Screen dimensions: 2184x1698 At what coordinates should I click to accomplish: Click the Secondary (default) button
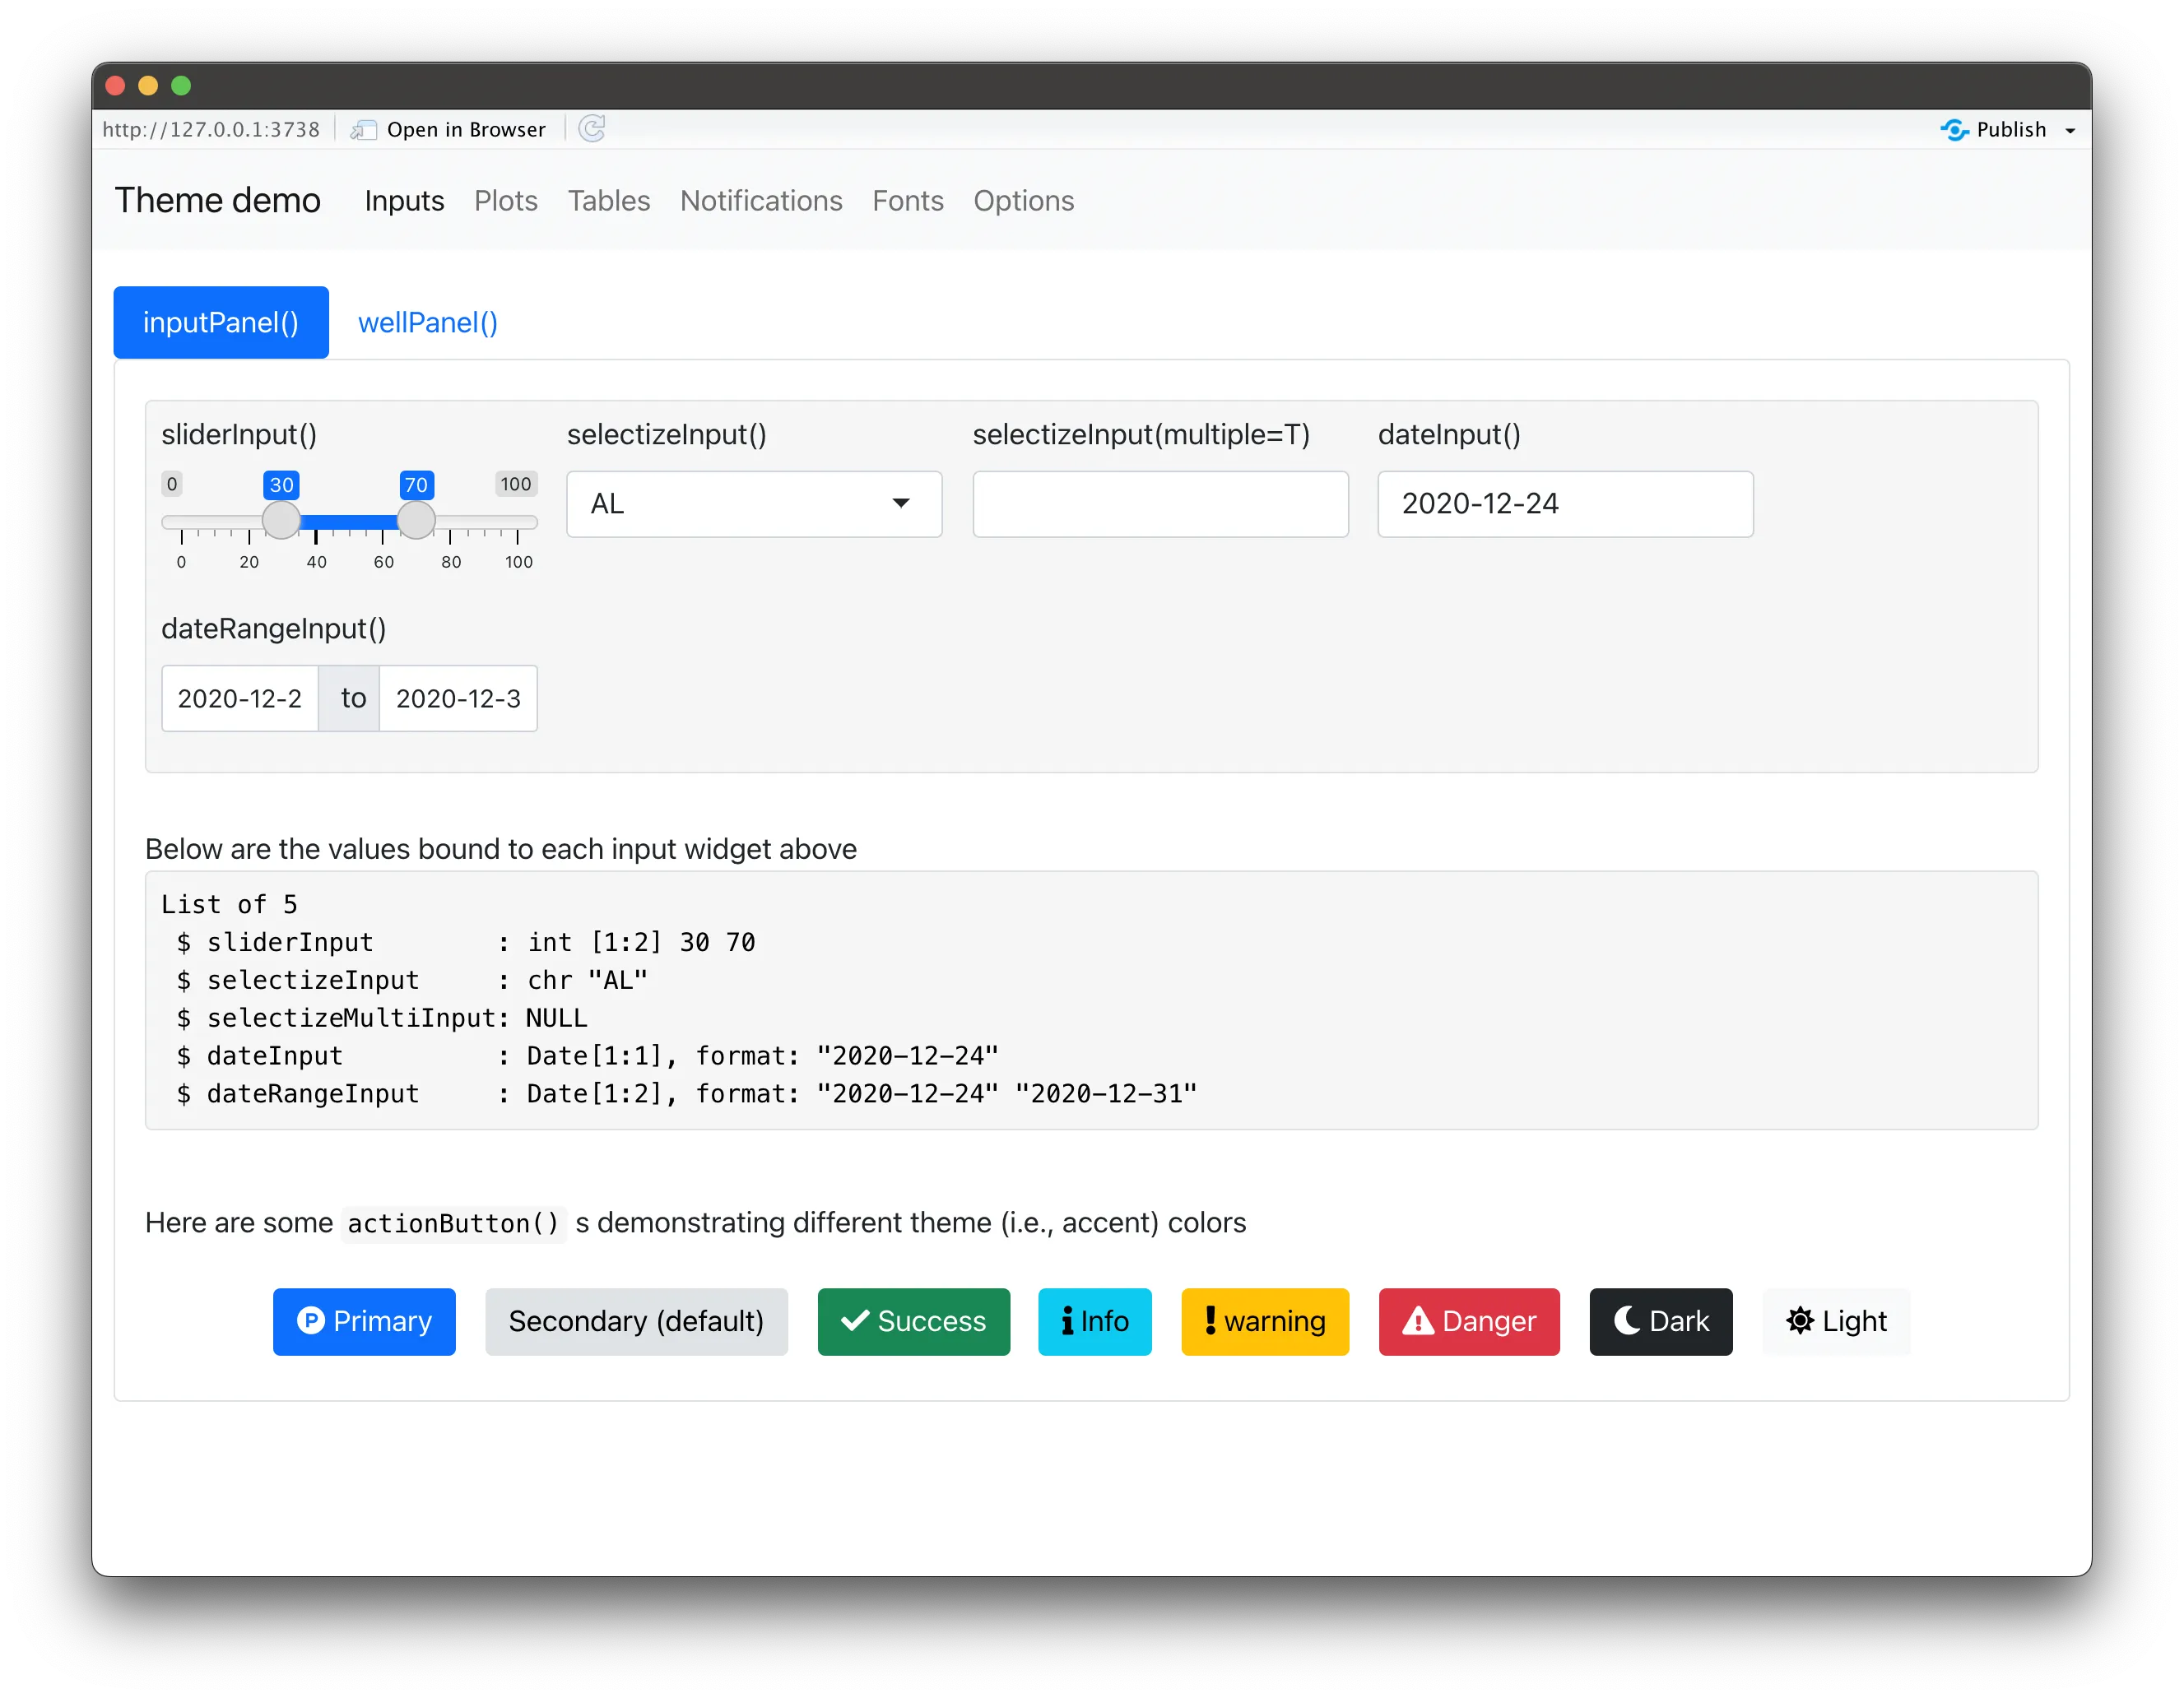coord(636,1321)
